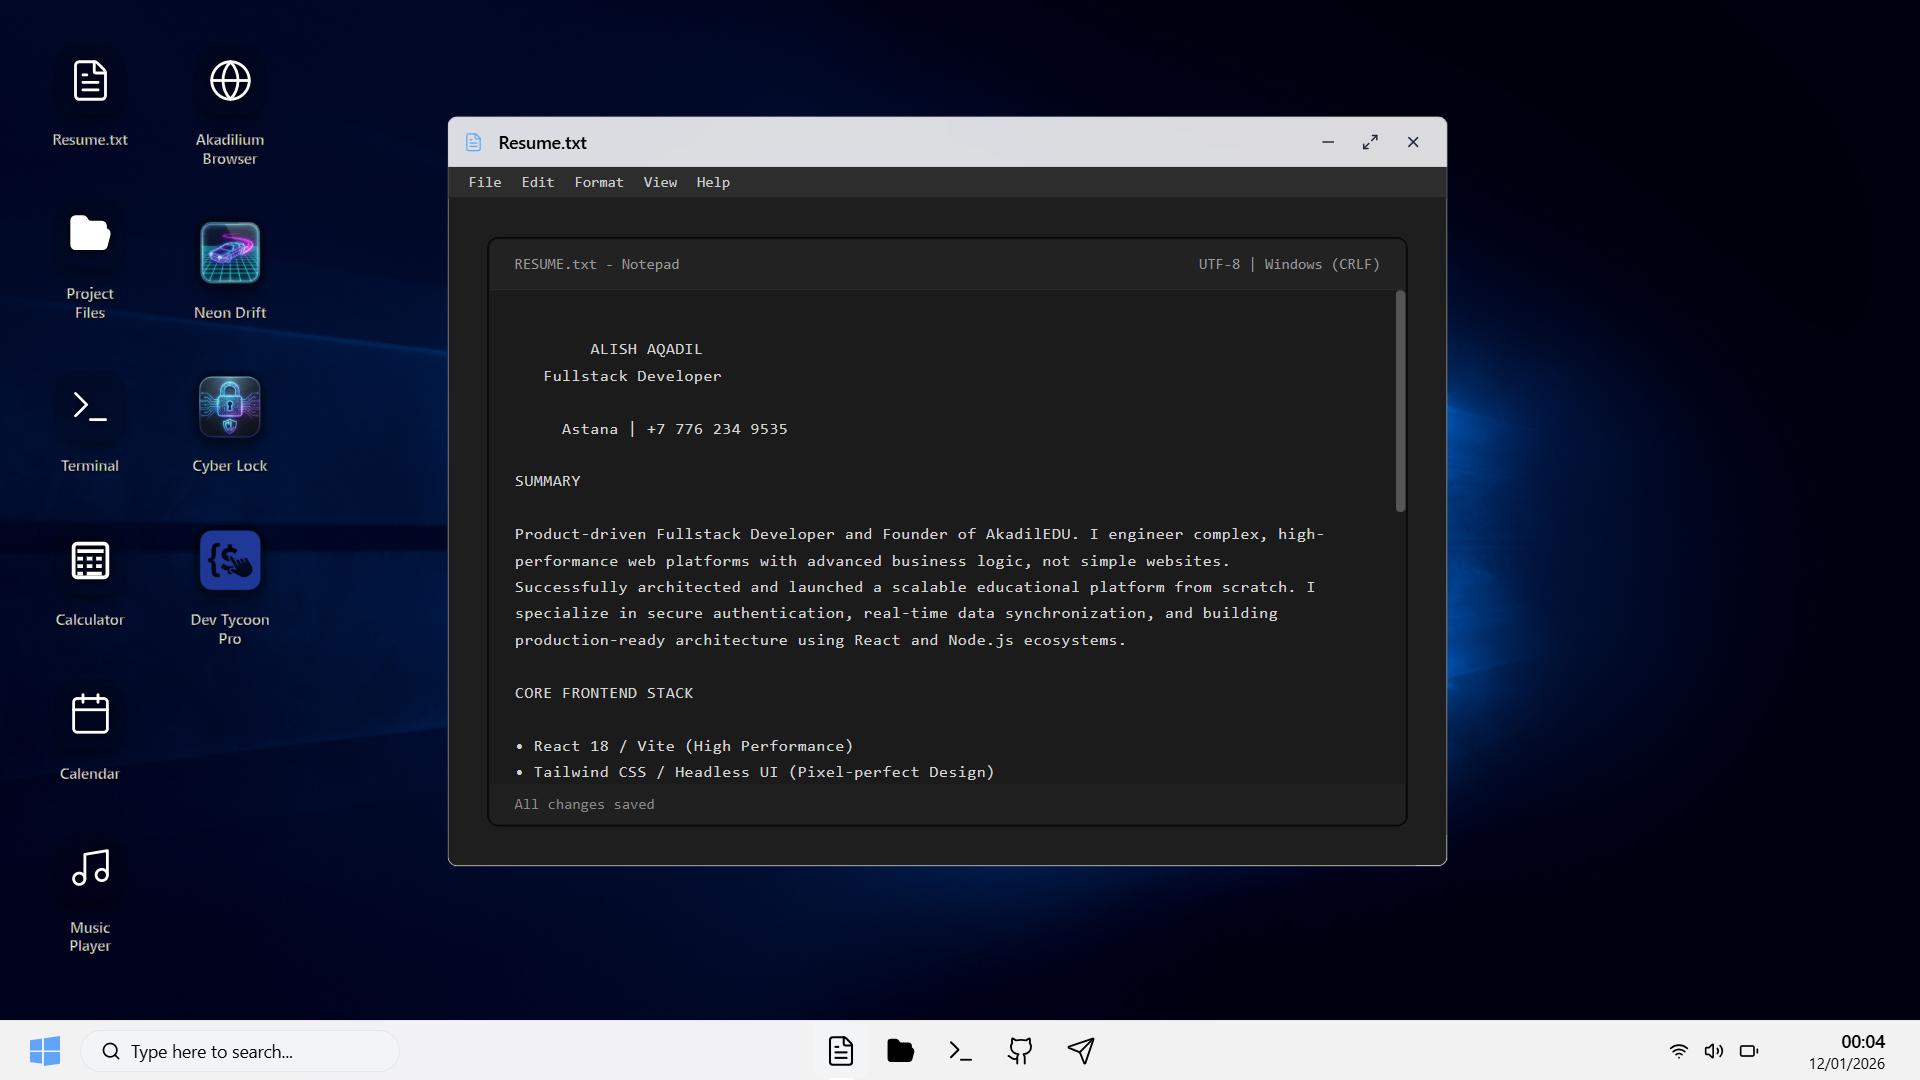Open the paper plane icon in the taskbar
The height and width of the screenshot is (1080, 1920).
click(x=1081, y=1051)
